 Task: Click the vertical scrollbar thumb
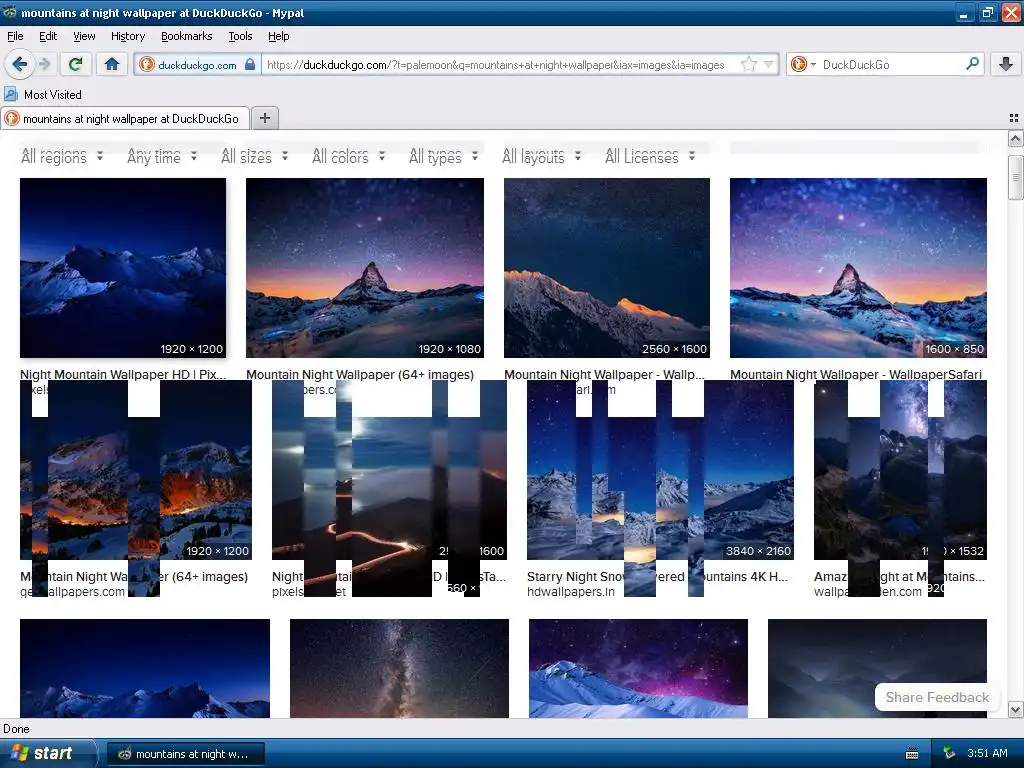(x=1015, y=177)
